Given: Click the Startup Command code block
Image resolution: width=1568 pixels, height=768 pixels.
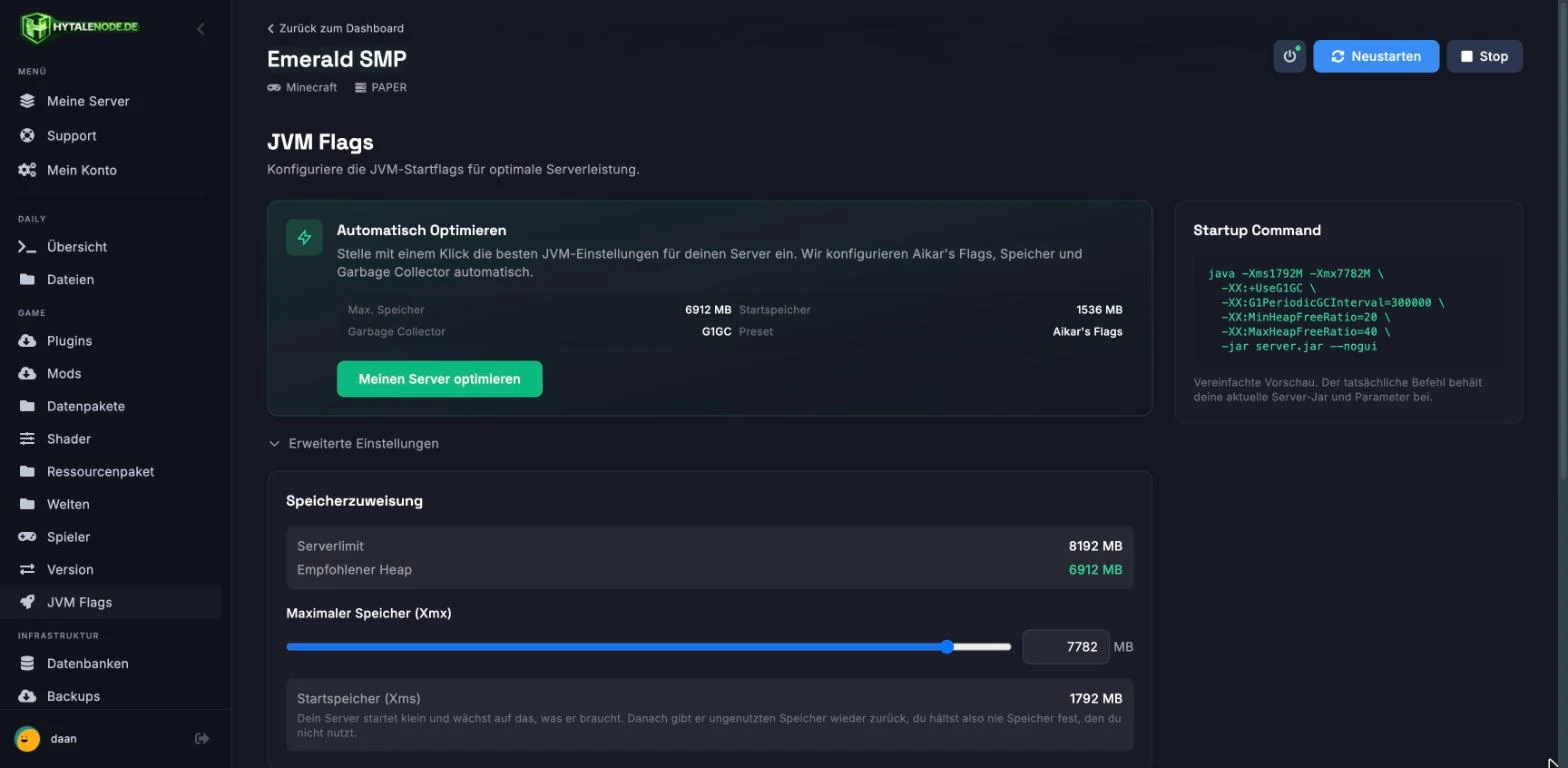Looking at the screenshot, I should [1348, 310].
